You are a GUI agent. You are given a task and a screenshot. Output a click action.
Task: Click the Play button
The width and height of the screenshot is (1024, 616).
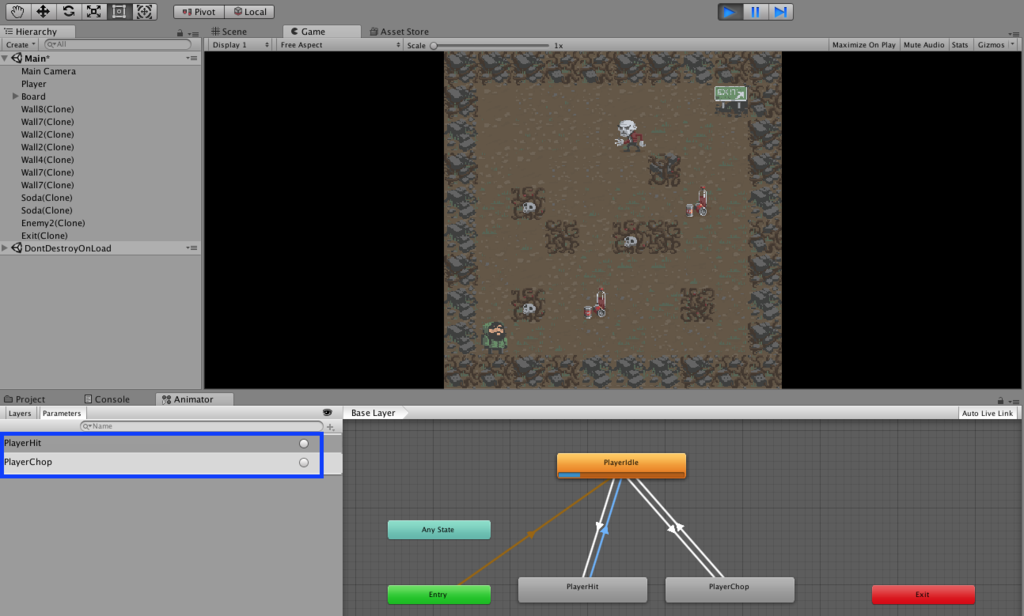click(x=729, y=12)
